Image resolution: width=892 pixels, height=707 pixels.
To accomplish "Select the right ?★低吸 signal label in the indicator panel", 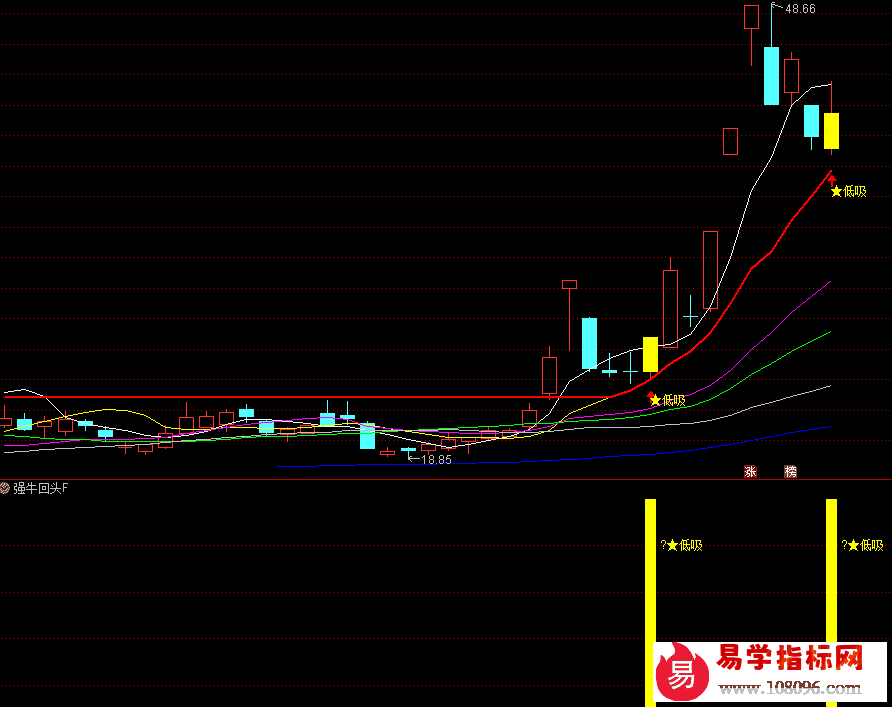I will [x=863, y=545].
